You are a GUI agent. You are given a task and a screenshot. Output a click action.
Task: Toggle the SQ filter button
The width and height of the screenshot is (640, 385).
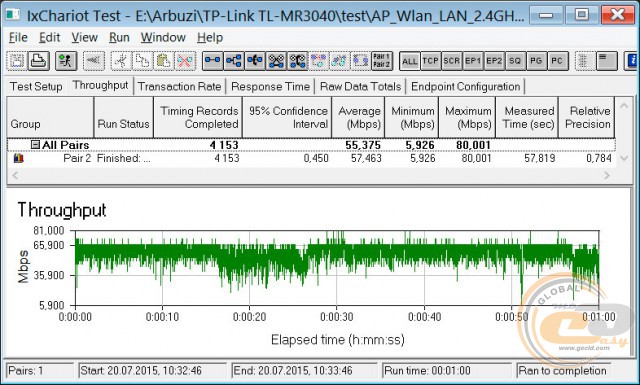[515, 61]
